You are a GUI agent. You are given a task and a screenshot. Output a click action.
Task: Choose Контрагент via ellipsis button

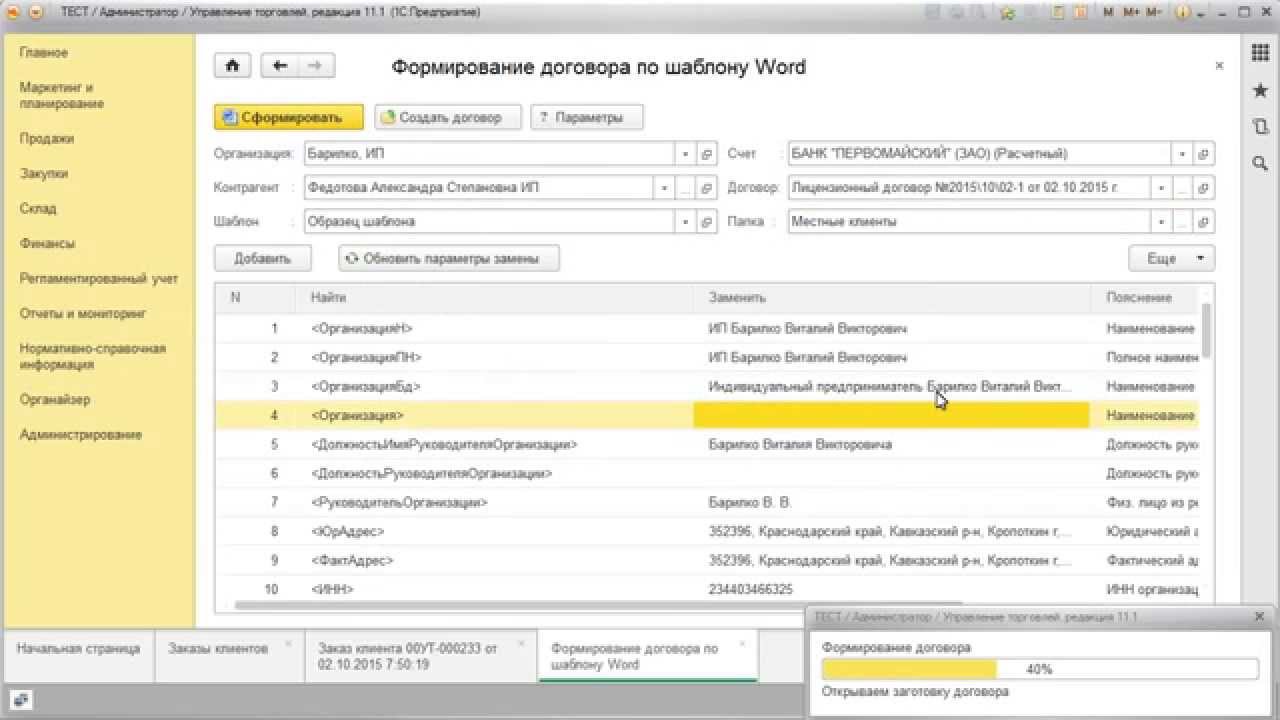(x=685, y=187)
